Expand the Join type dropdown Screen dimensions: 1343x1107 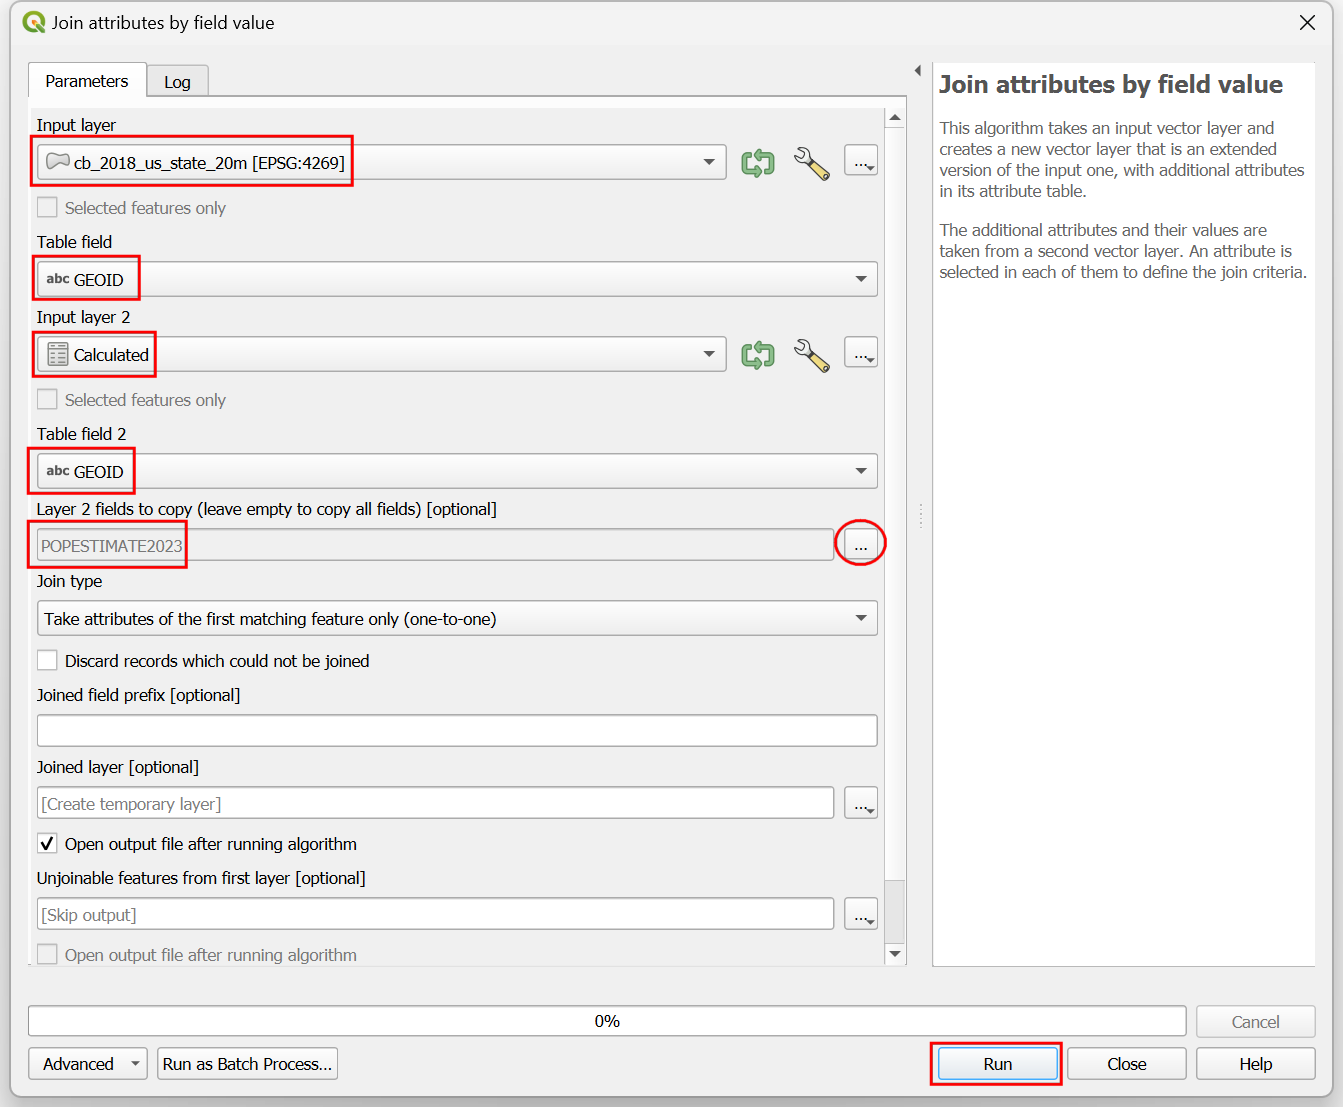pos(457,619)
